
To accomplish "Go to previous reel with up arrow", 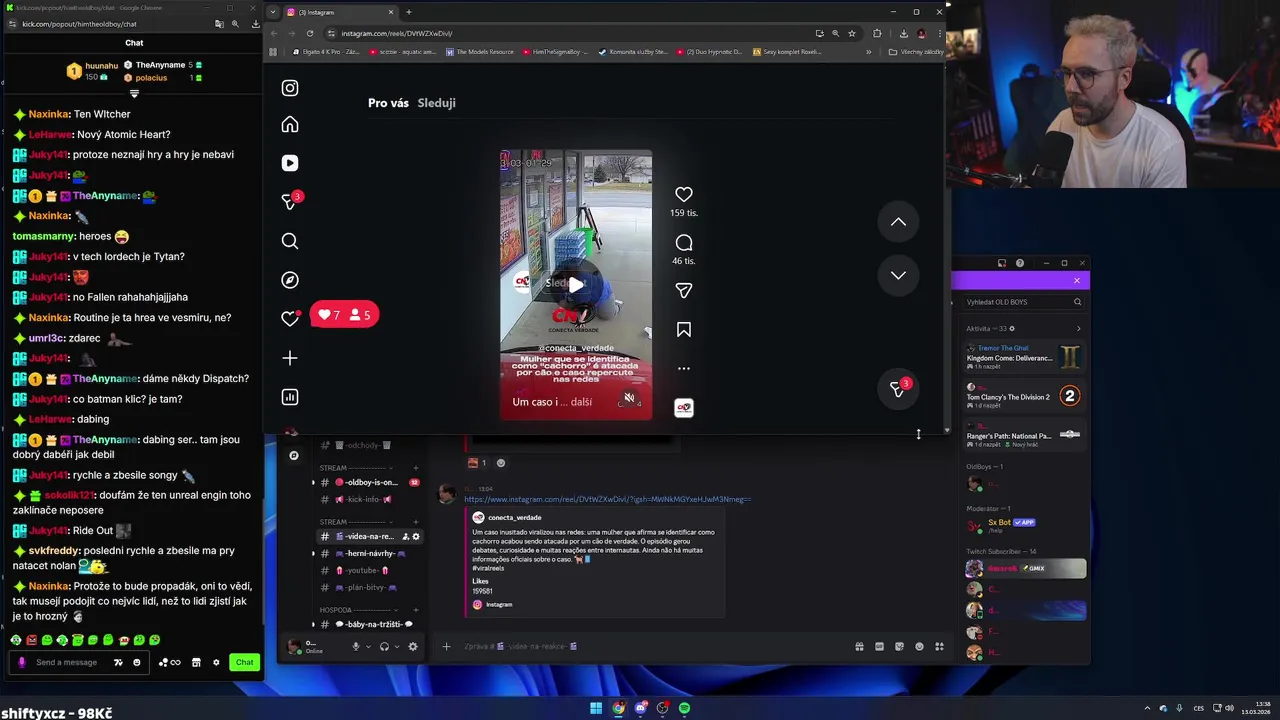I will click(x=898, y=222).
